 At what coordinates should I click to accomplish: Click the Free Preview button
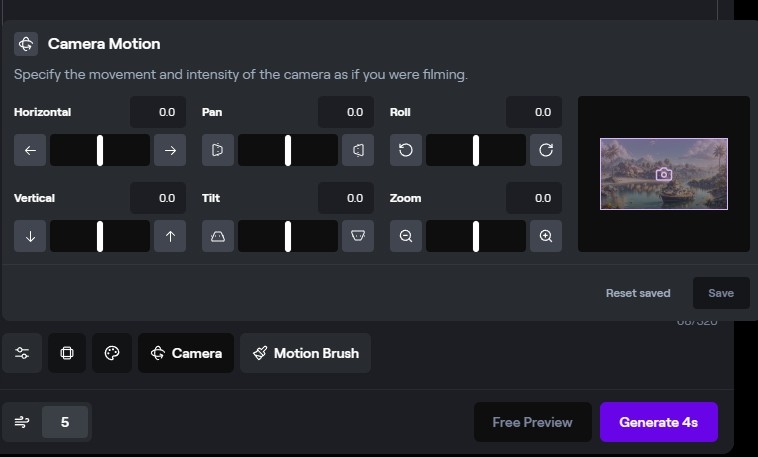(532, 422)
